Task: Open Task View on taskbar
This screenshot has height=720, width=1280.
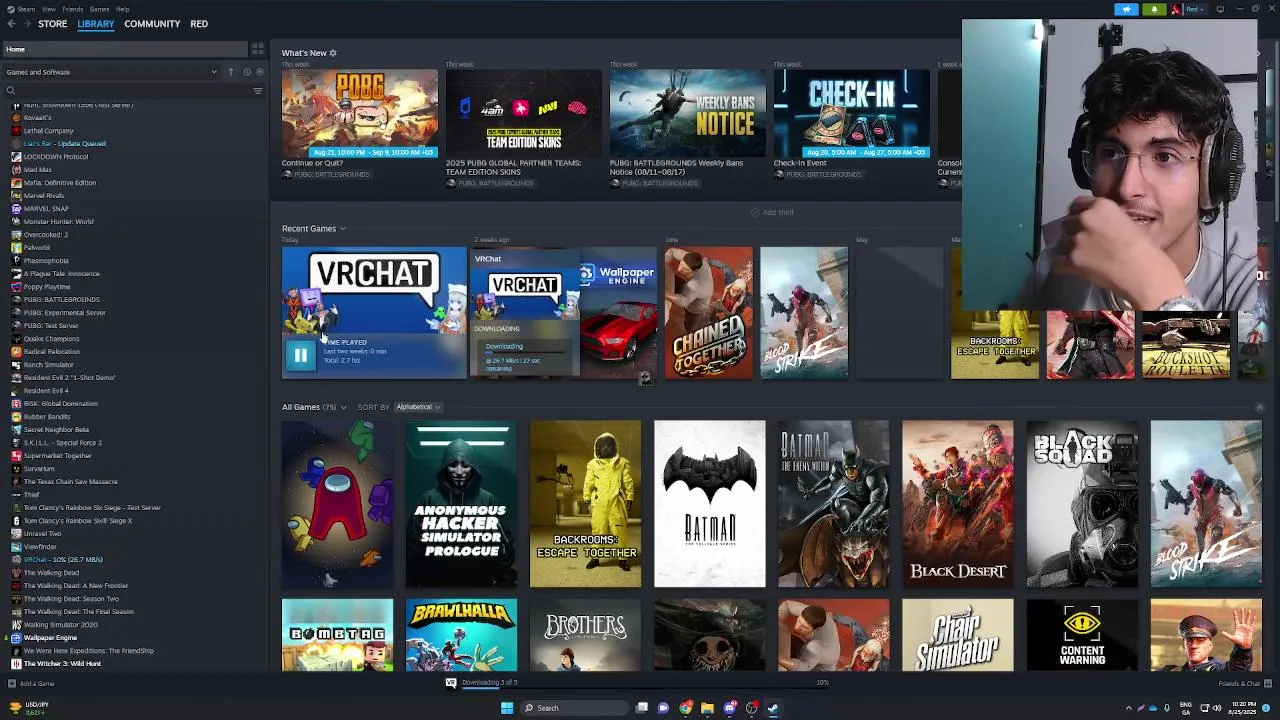Action: point(641,708)
